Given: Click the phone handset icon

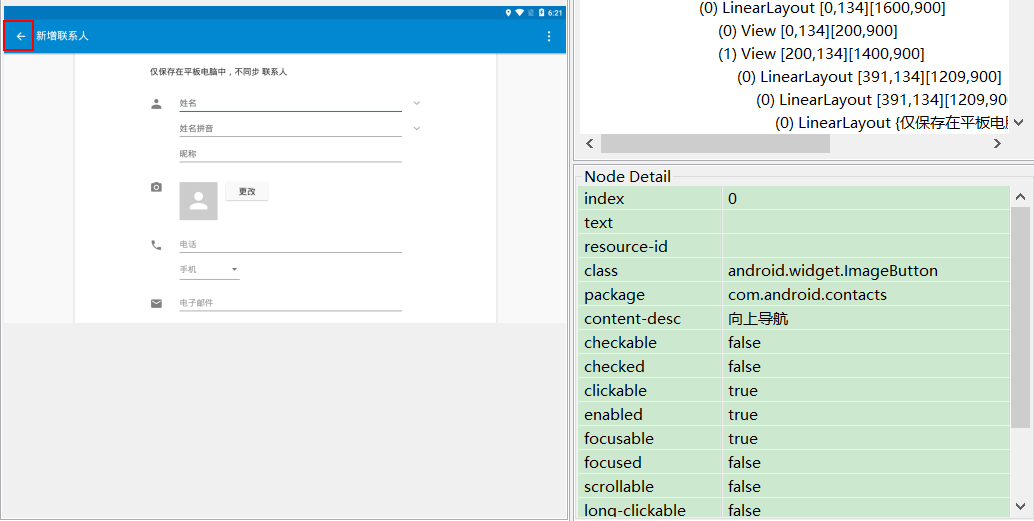Looking at the screenshot, I should click(156, 245).
